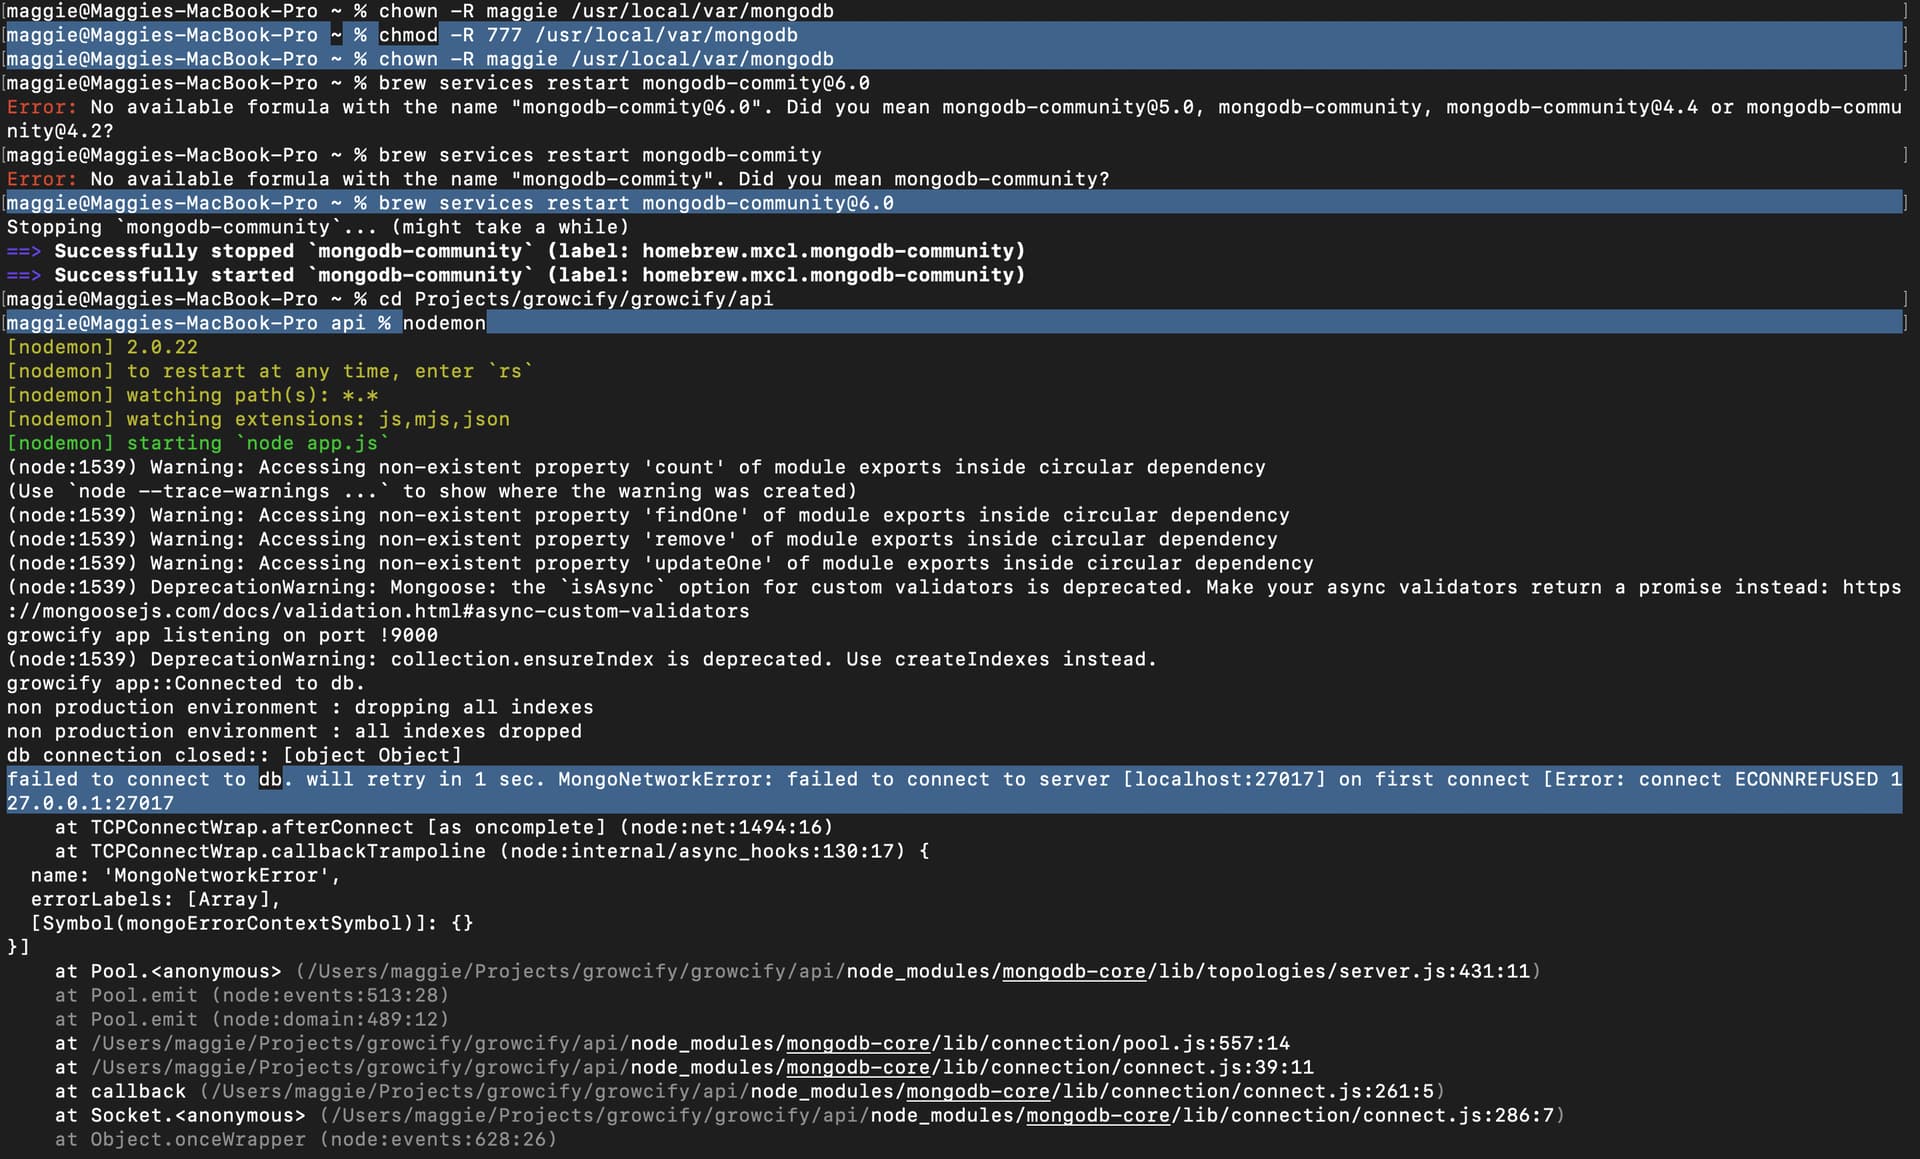Click the blue arrow before 'Successfully started'
This screenshot has width=1920, height=1159.
tap(24, 275)
